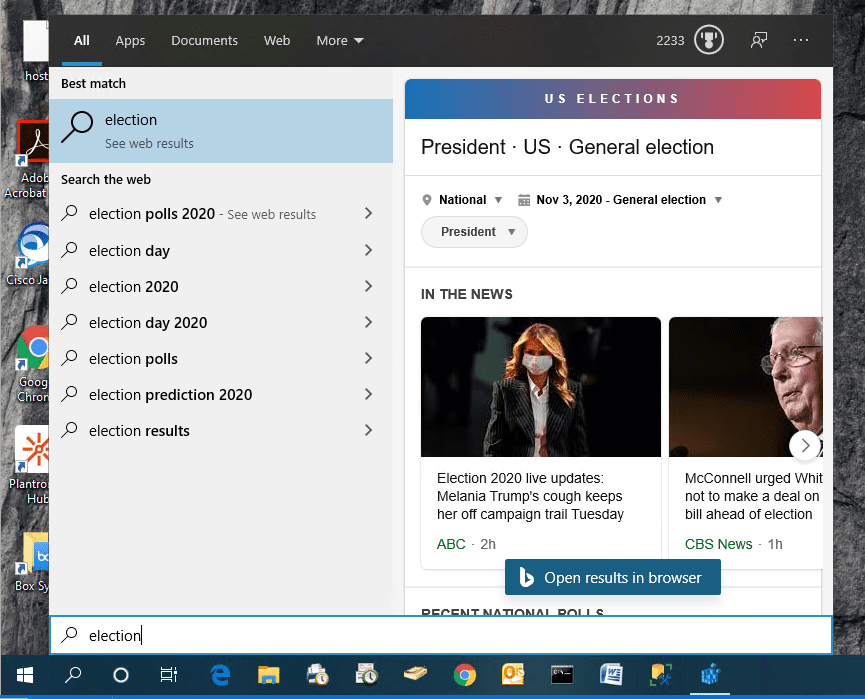Click the Windows Start button
The image size is (865, 699).
tap(25, 675)
